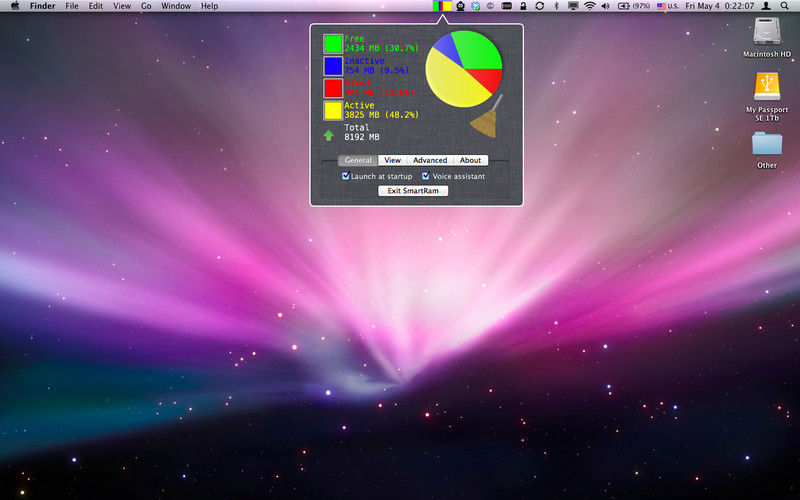Click the SmartRam colored menu bar icon
Screen dimensions: 800x500
click(441, 6)
